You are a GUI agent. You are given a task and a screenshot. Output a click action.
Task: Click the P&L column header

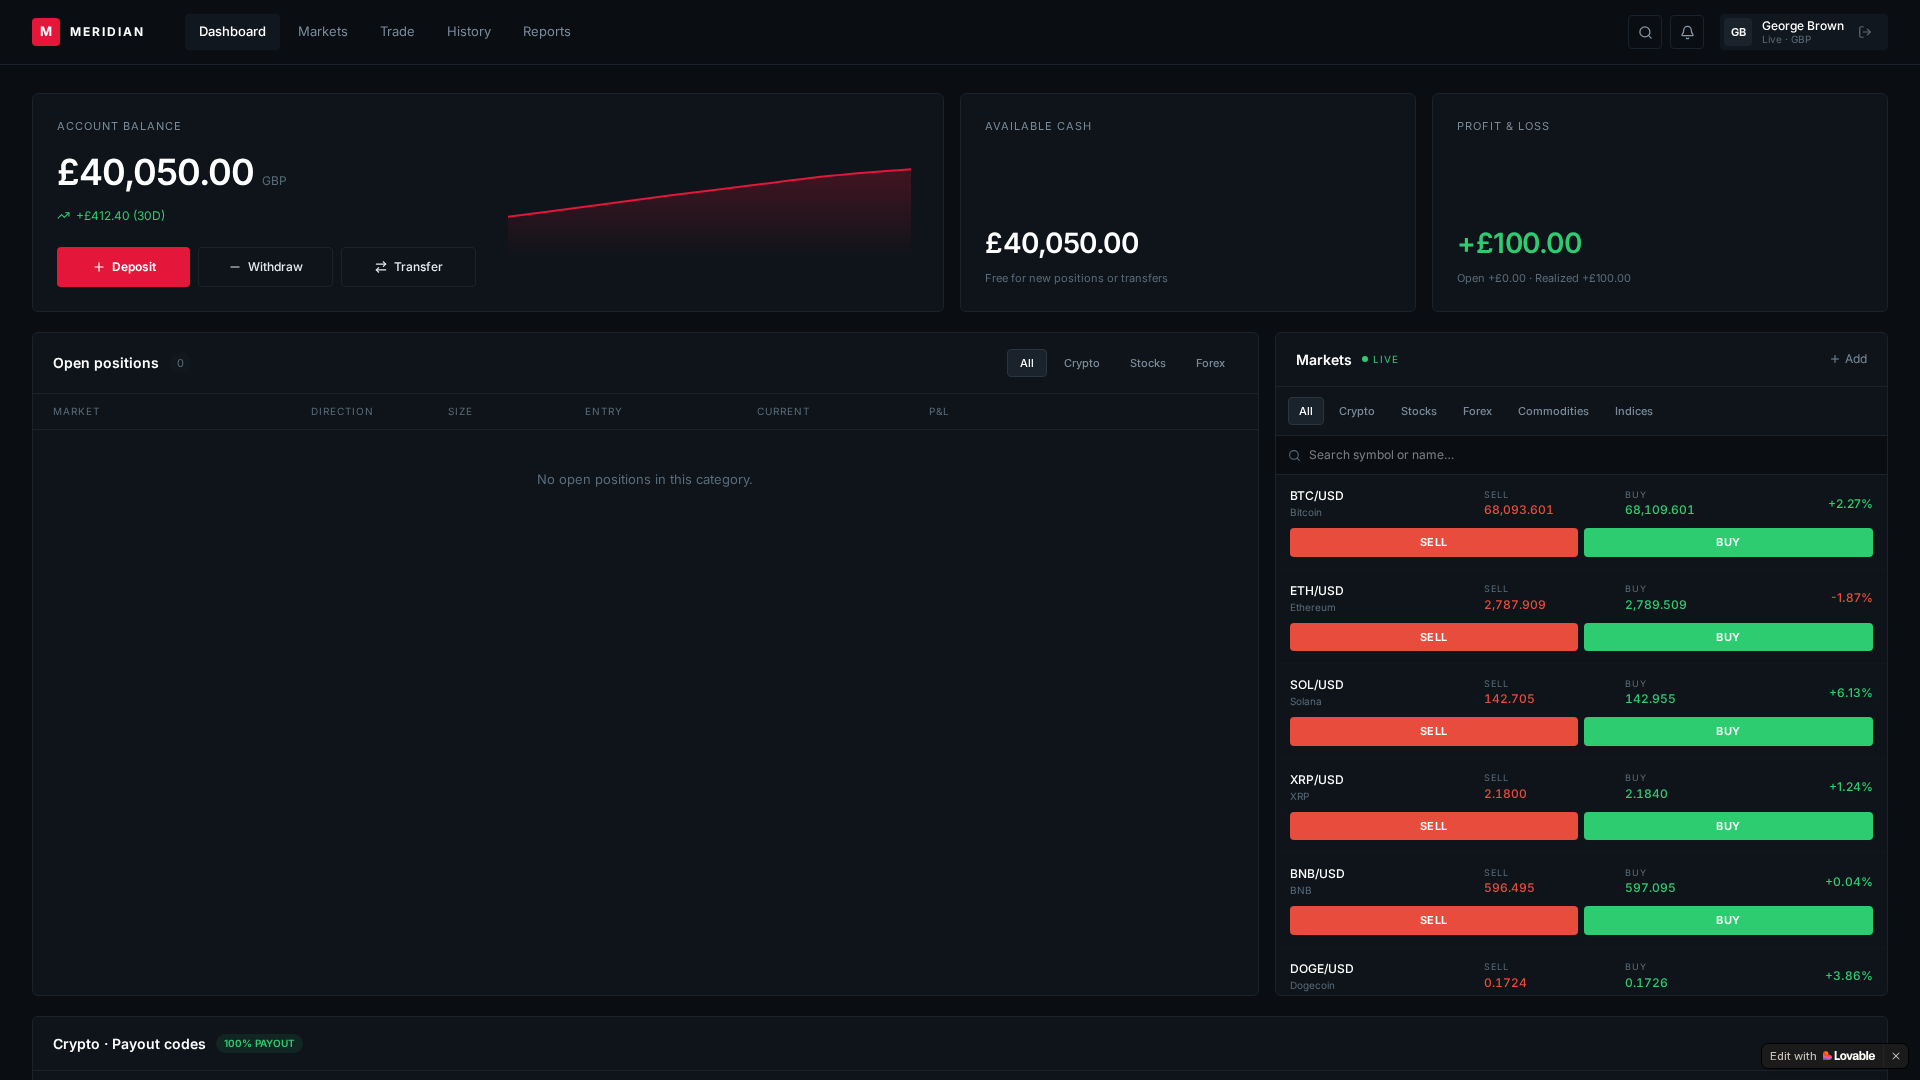[939, 412]
